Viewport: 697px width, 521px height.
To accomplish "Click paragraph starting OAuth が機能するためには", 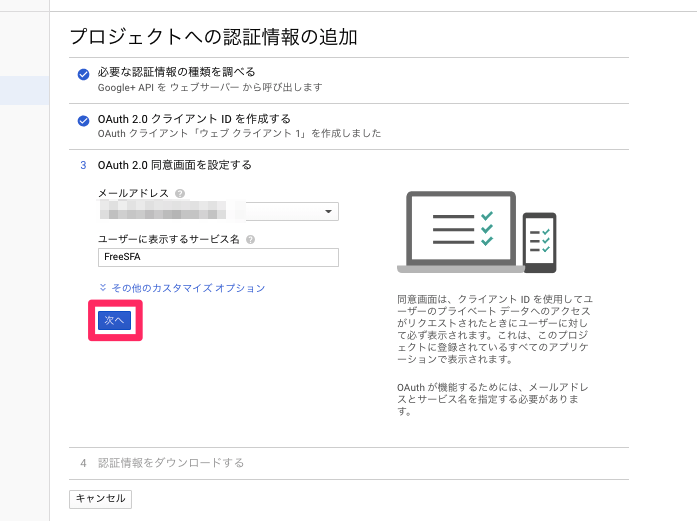I will click(493, 399).
